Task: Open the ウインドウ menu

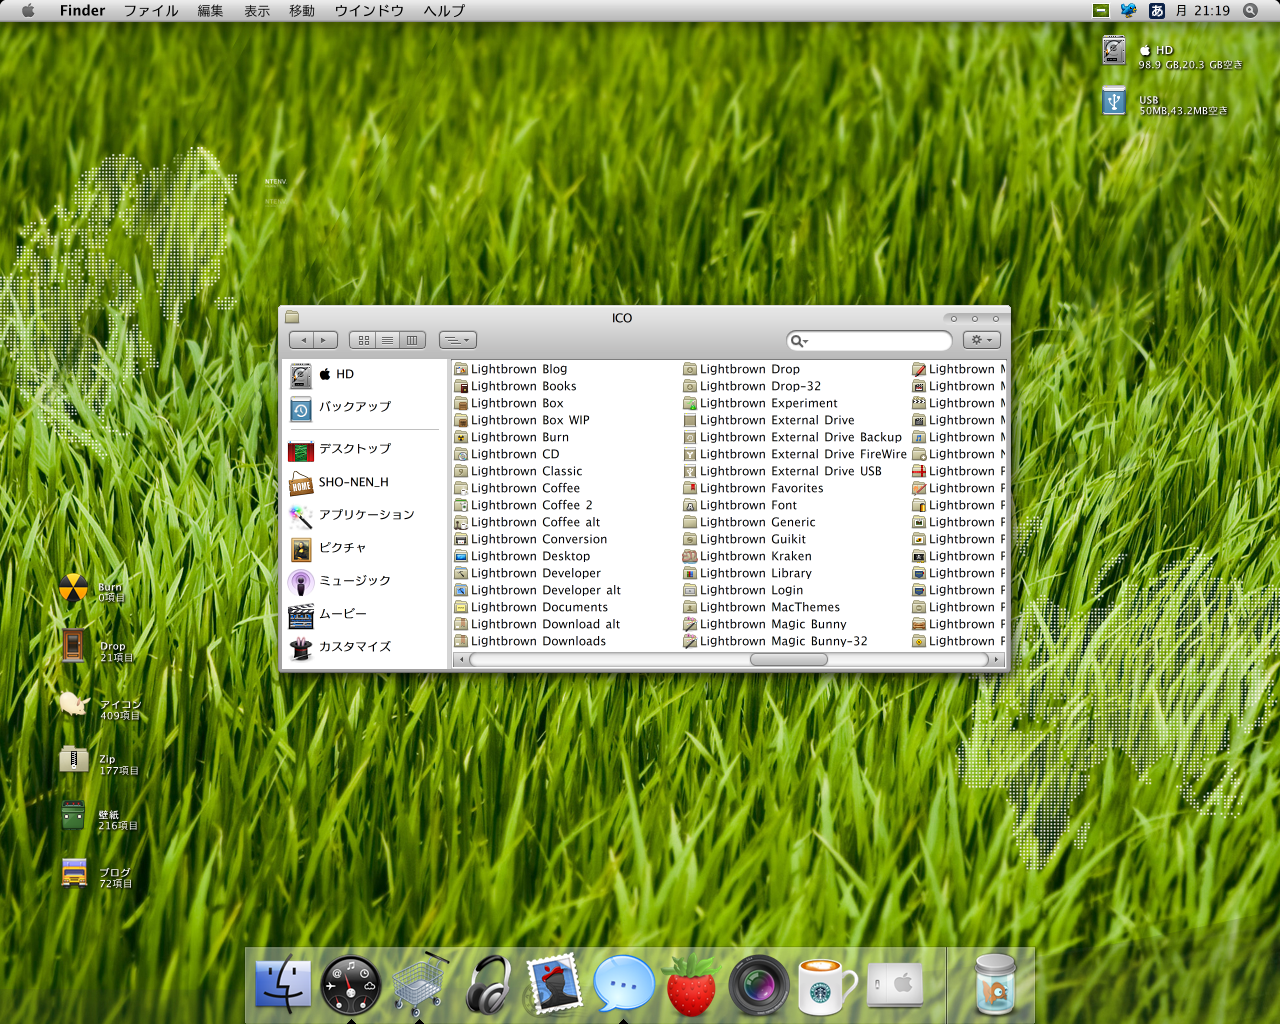Action: click(x=369, y=10)
